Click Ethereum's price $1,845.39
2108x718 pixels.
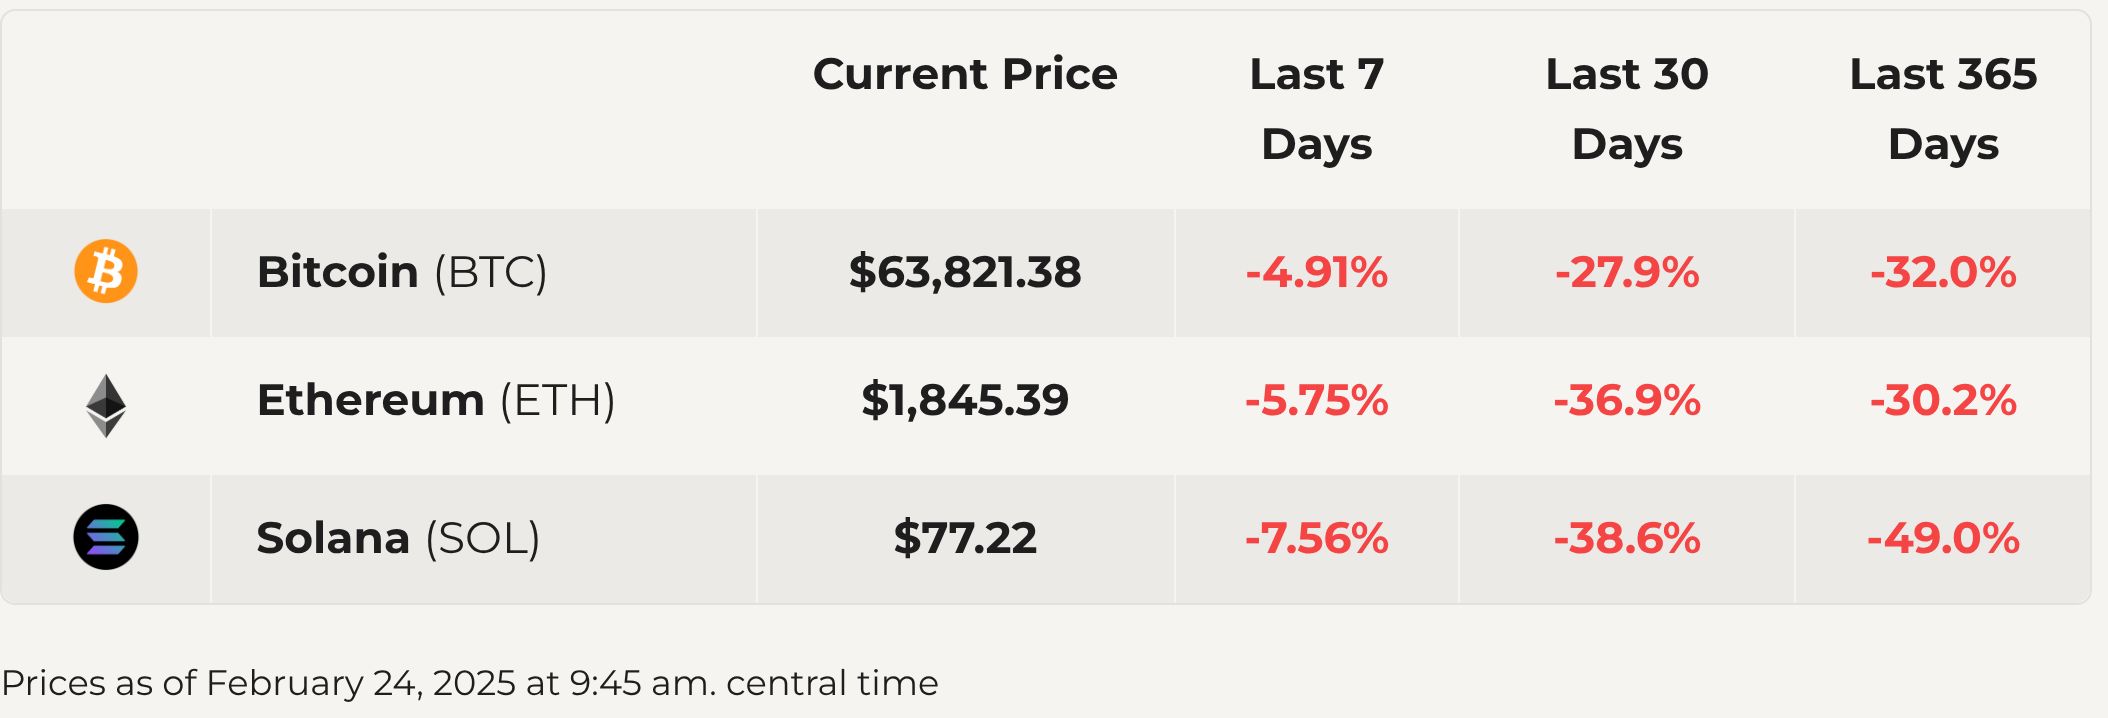click(x=965, y=400)
